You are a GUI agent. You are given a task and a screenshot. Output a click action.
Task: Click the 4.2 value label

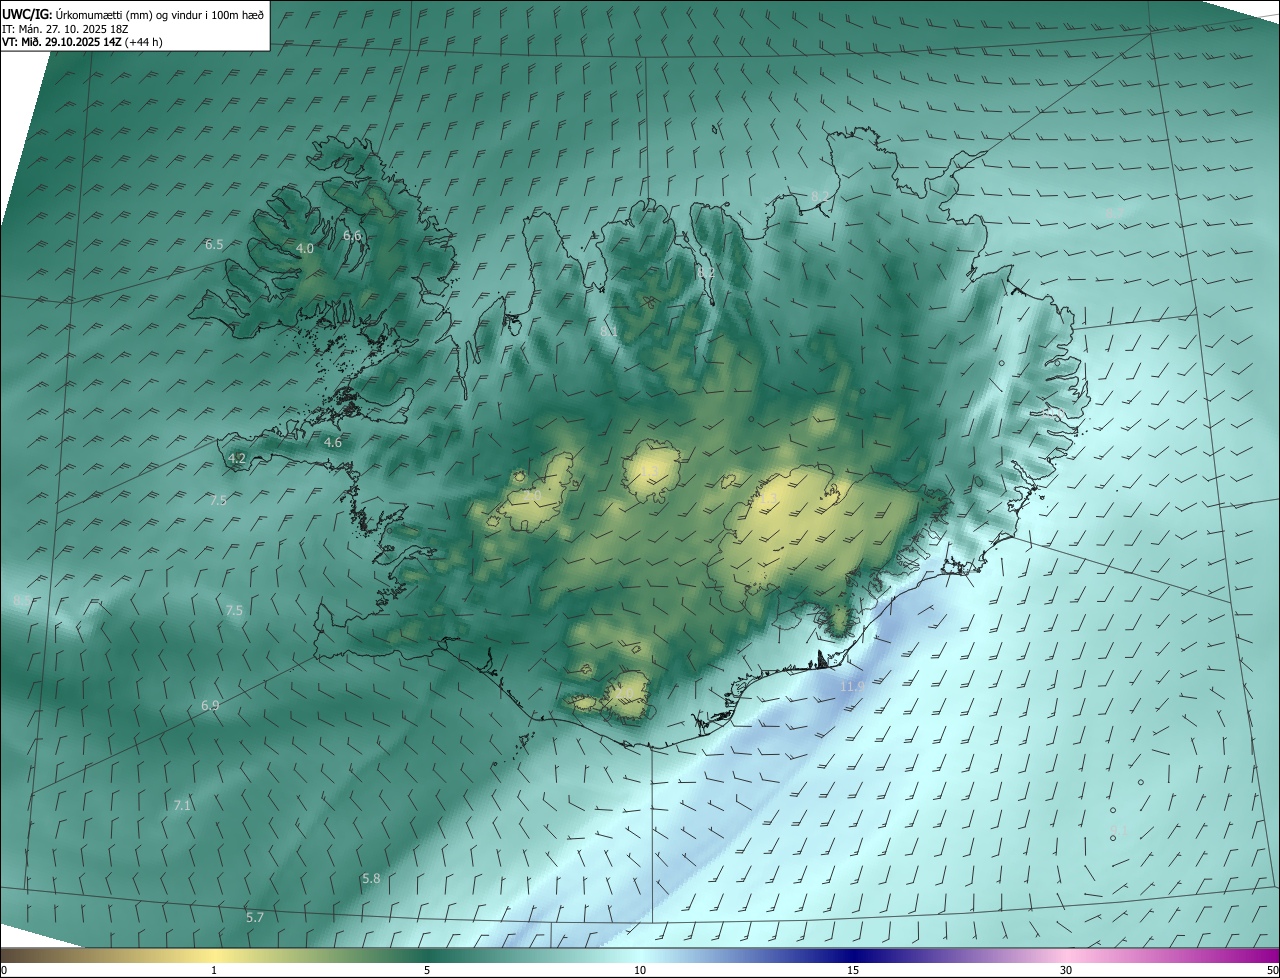(237, 458)
